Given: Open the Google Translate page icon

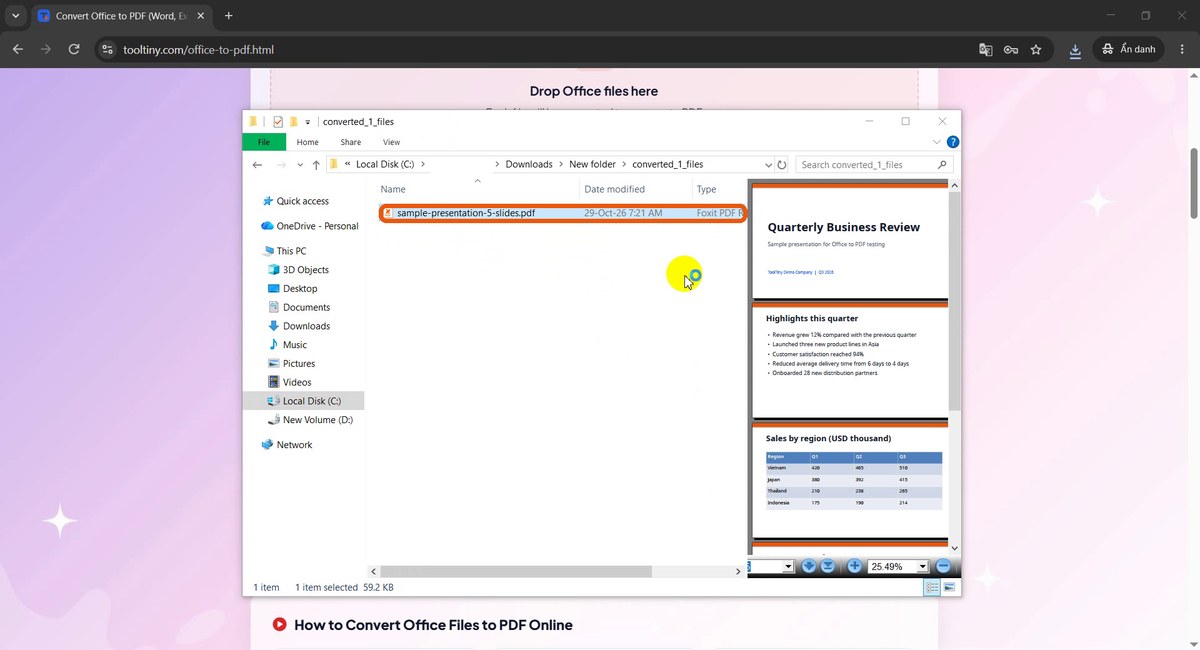Looking at the screenshot, I should 986,49.
